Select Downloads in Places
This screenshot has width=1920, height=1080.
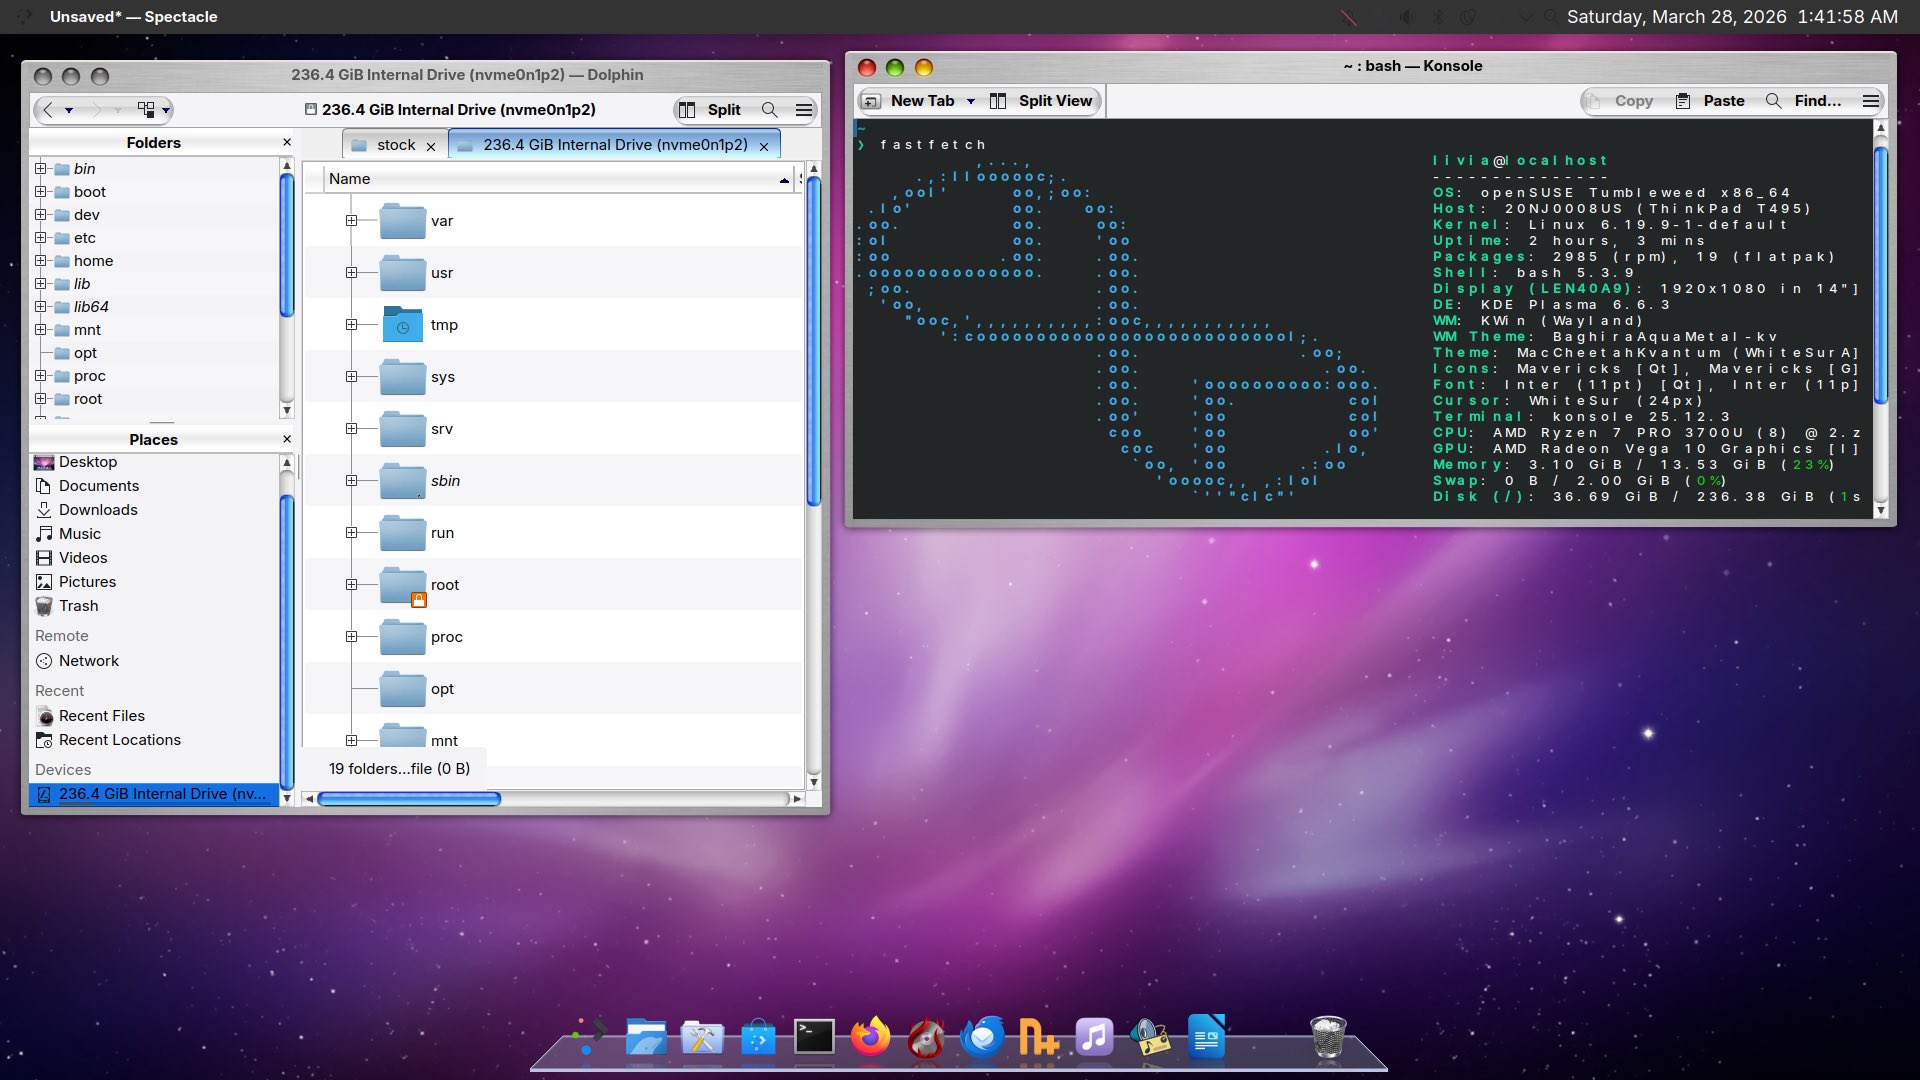98,510
